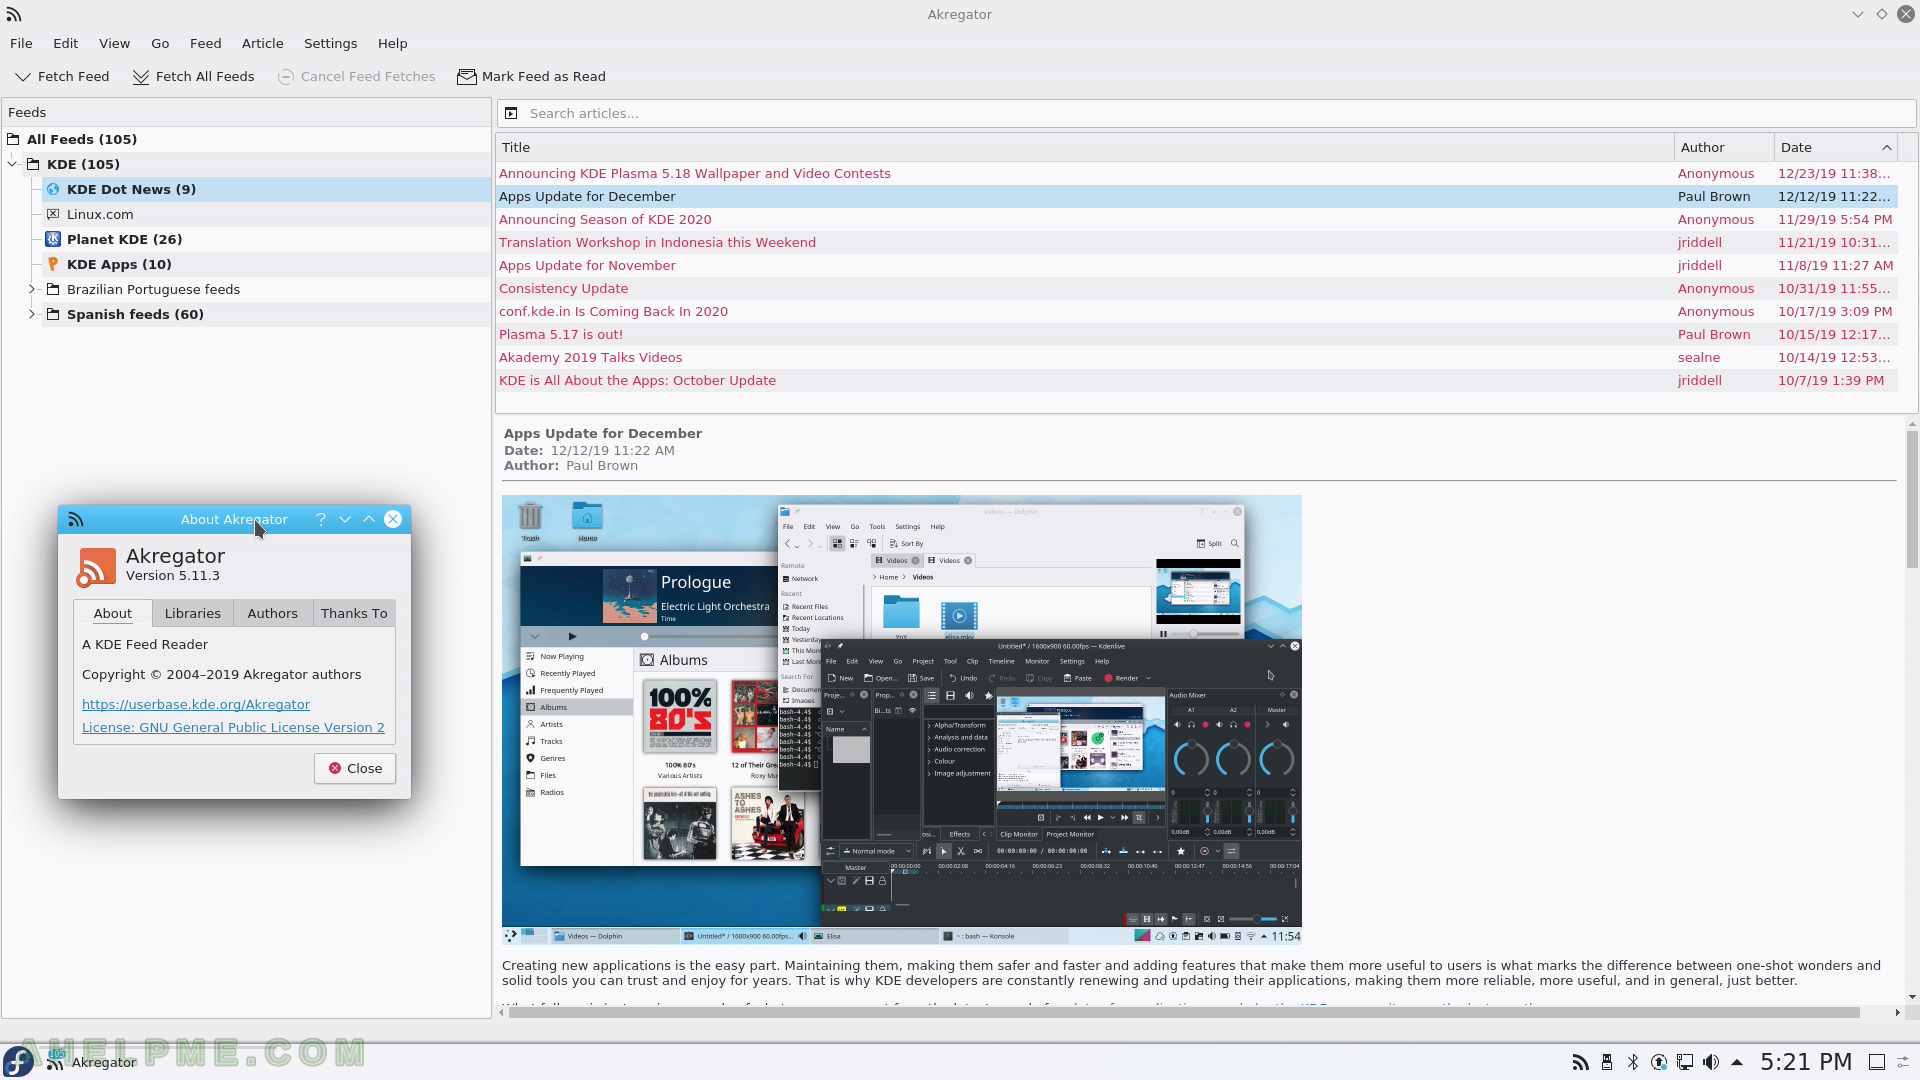Click the Bluetooth tray icon
Screen dimensions: 1920x1080
pos(1632,1062)
